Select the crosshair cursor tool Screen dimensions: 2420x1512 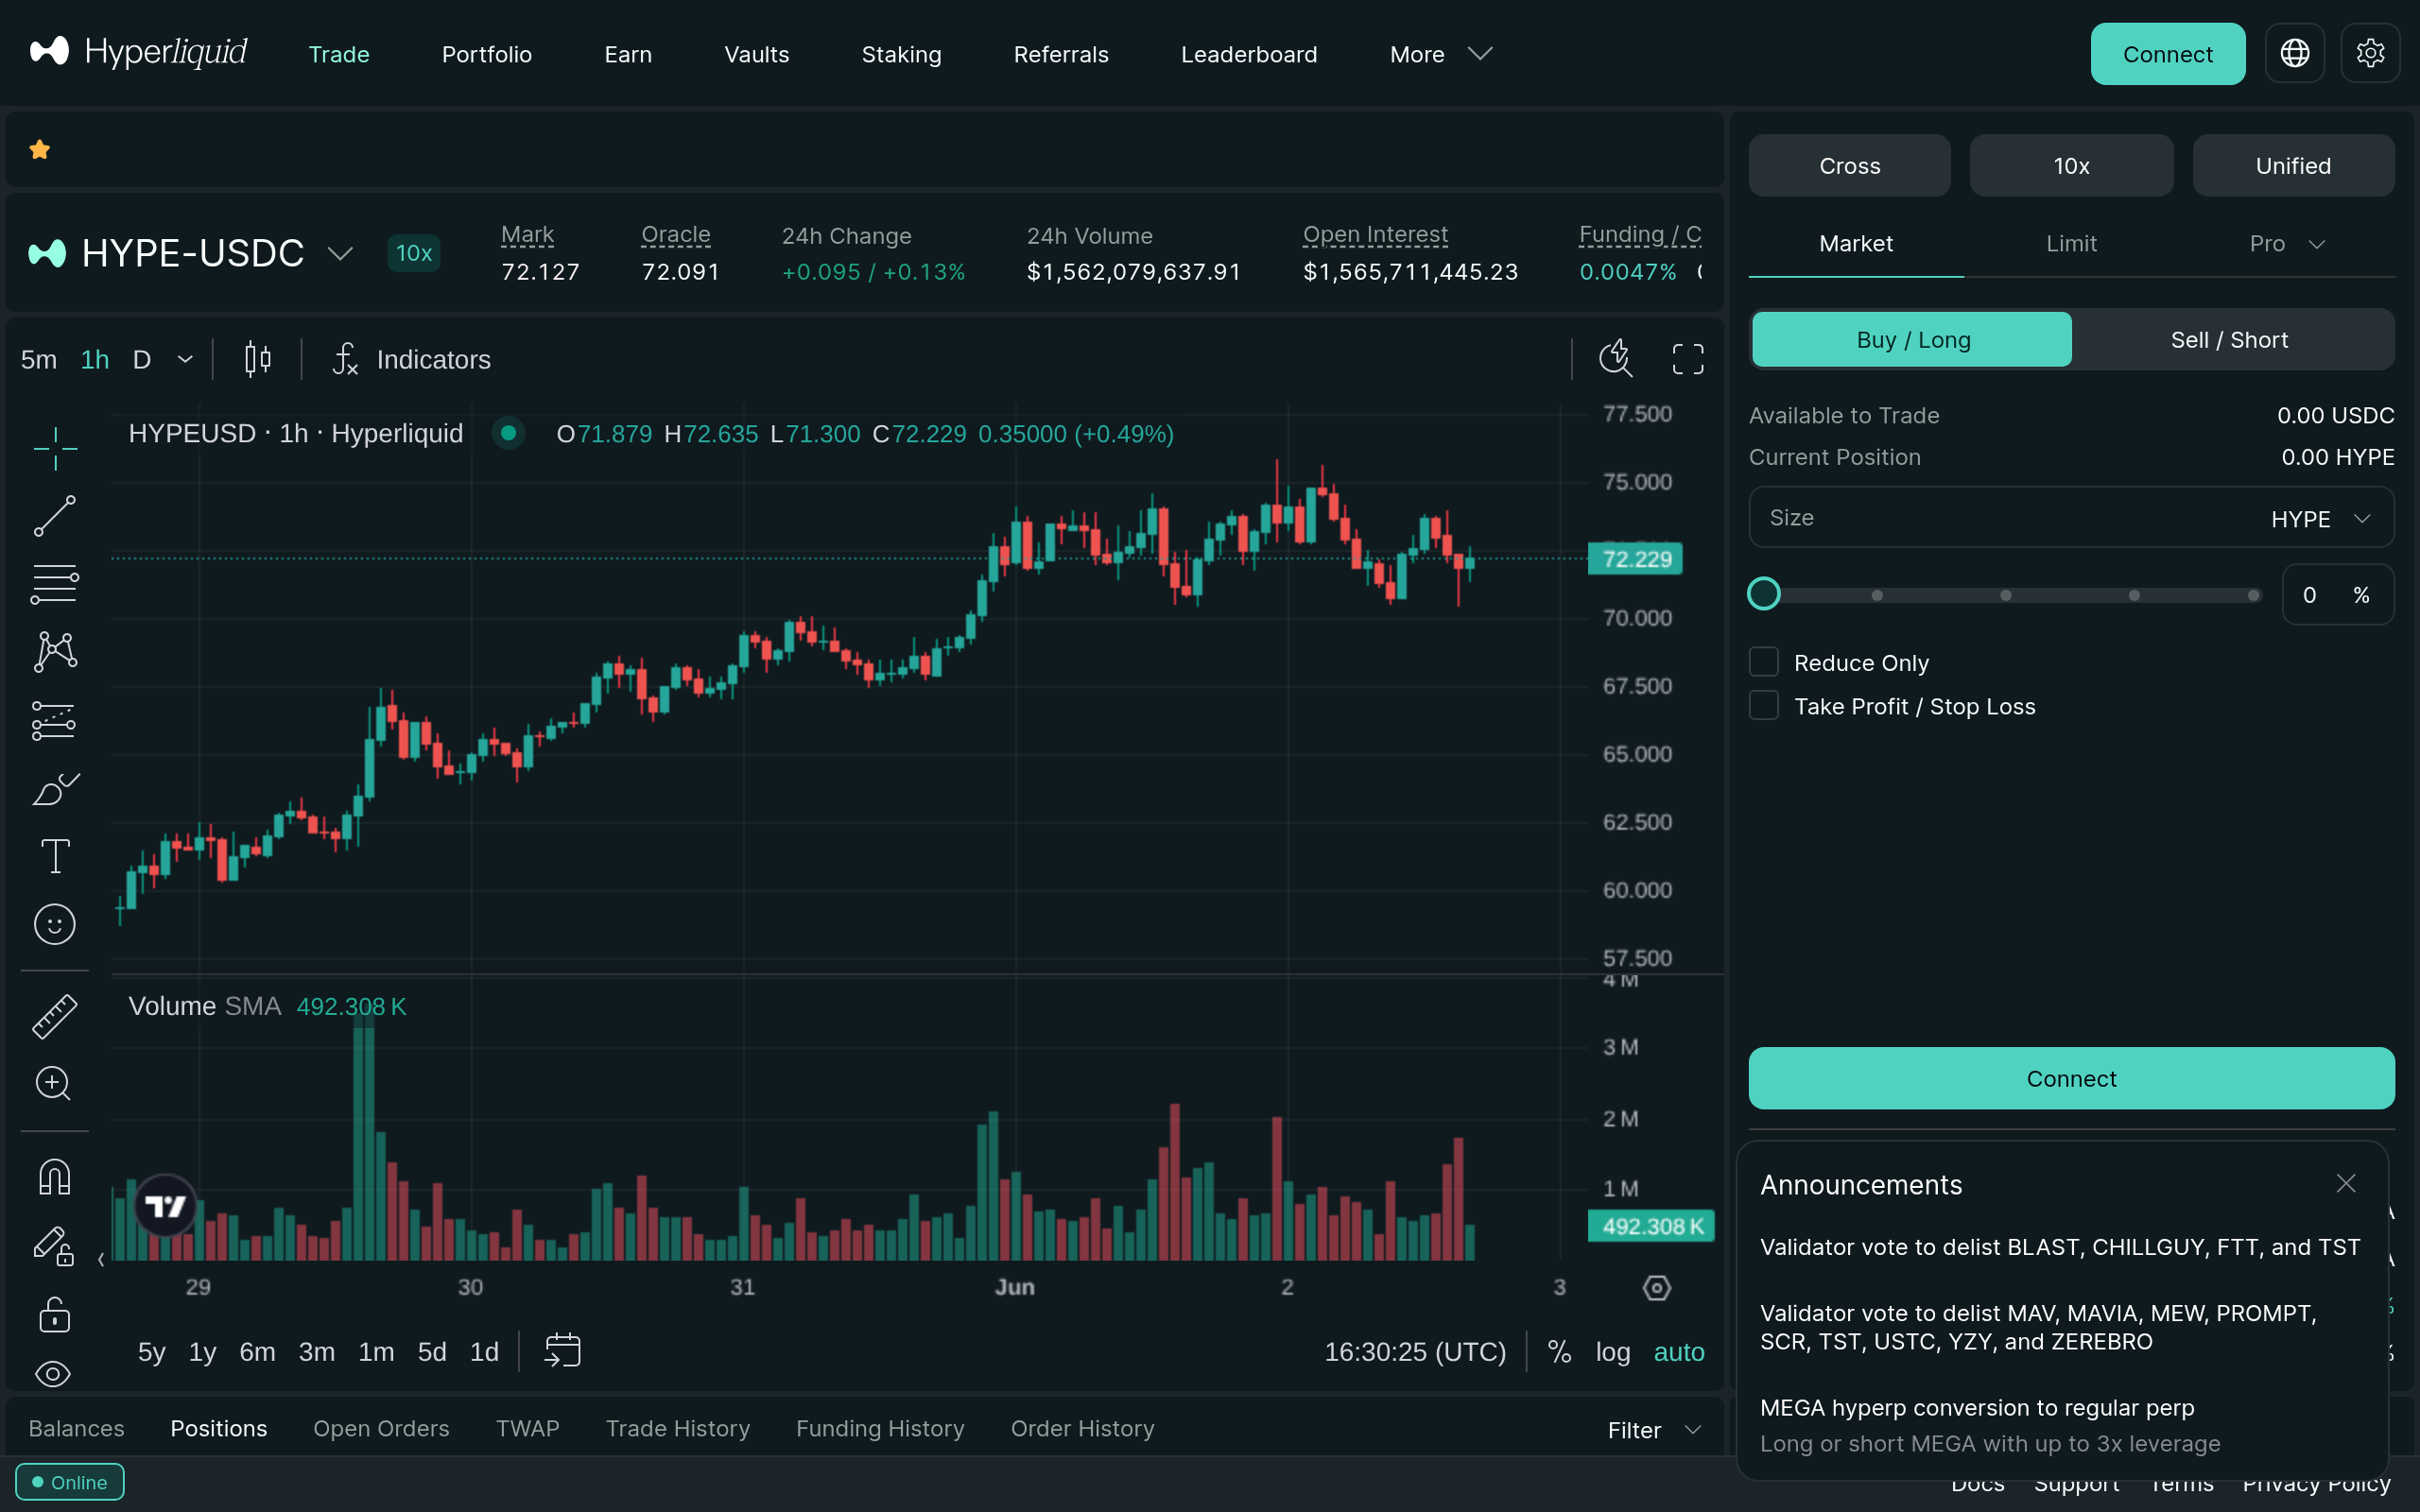55,447
